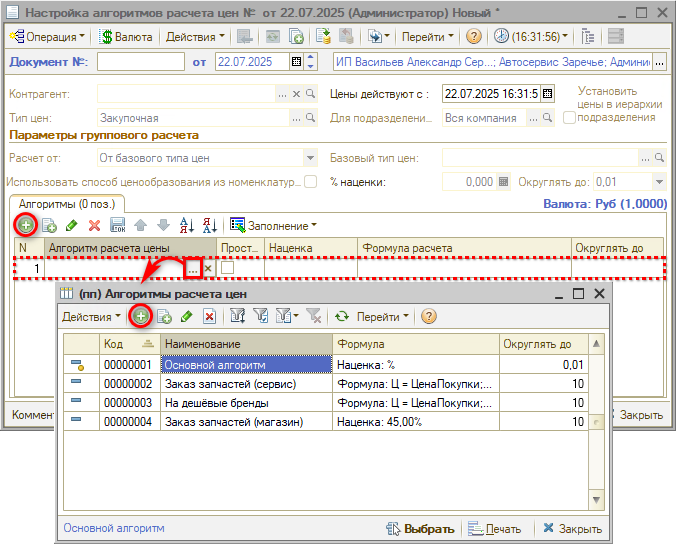Open the Операция menu
Screen dimensions: 676x544
click(47, 36)
